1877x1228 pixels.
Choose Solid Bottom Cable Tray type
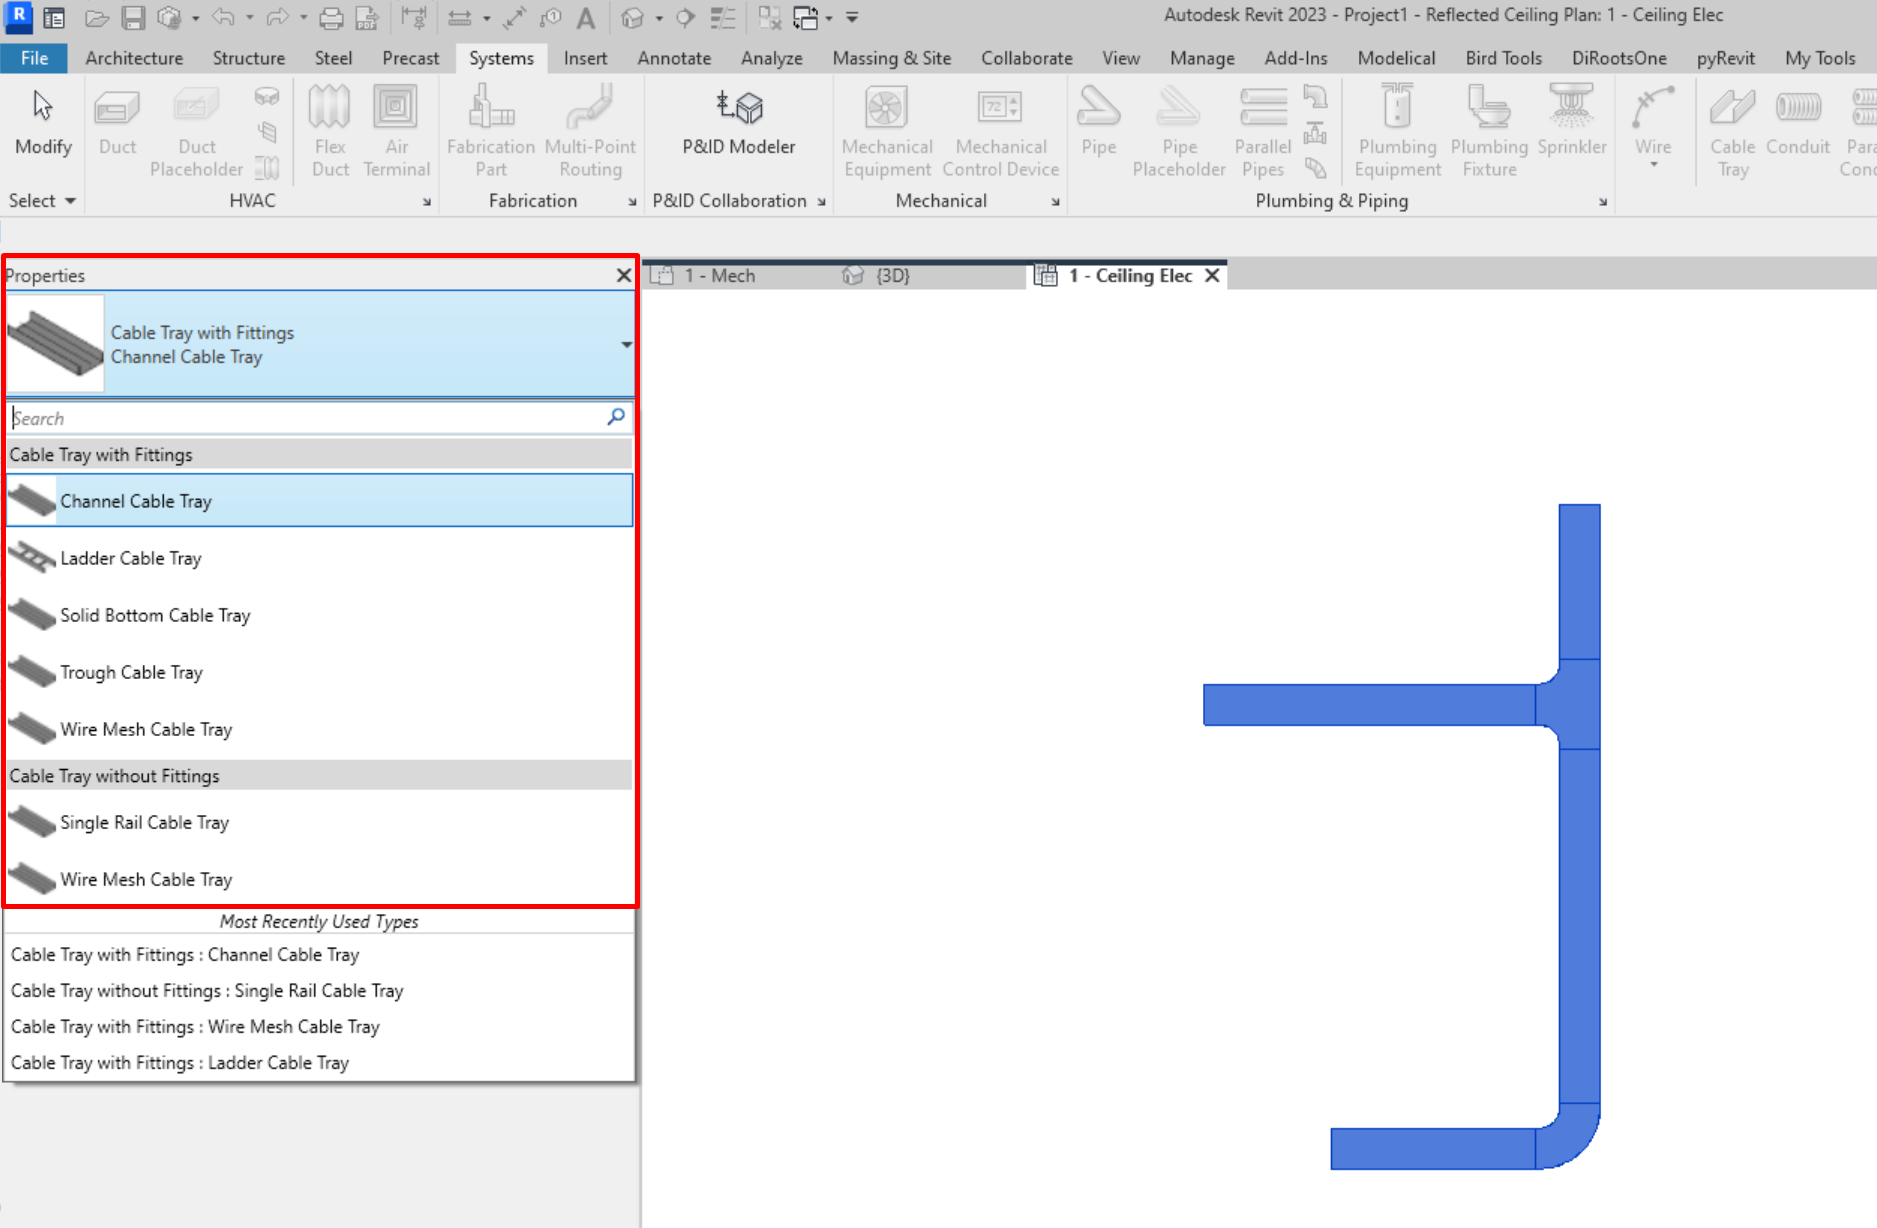320,615
